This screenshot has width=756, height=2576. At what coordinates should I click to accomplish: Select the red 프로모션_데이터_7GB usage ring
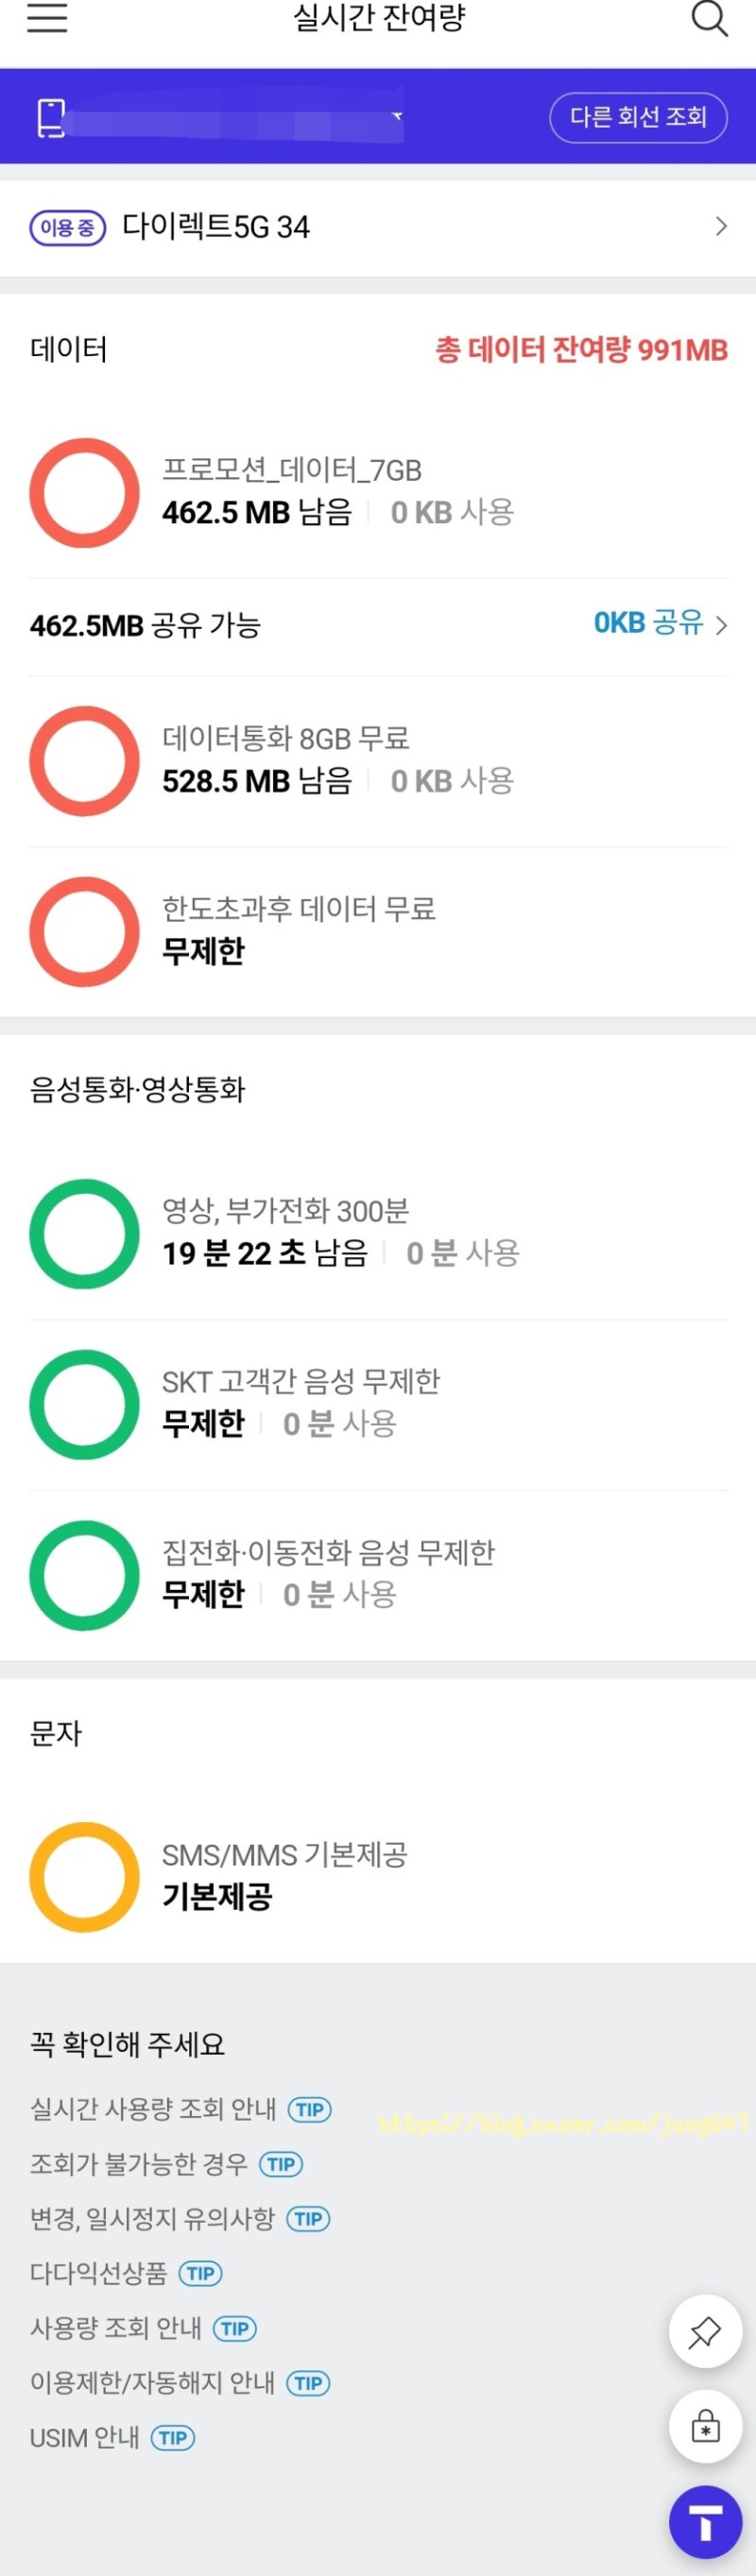coord(84,492)
